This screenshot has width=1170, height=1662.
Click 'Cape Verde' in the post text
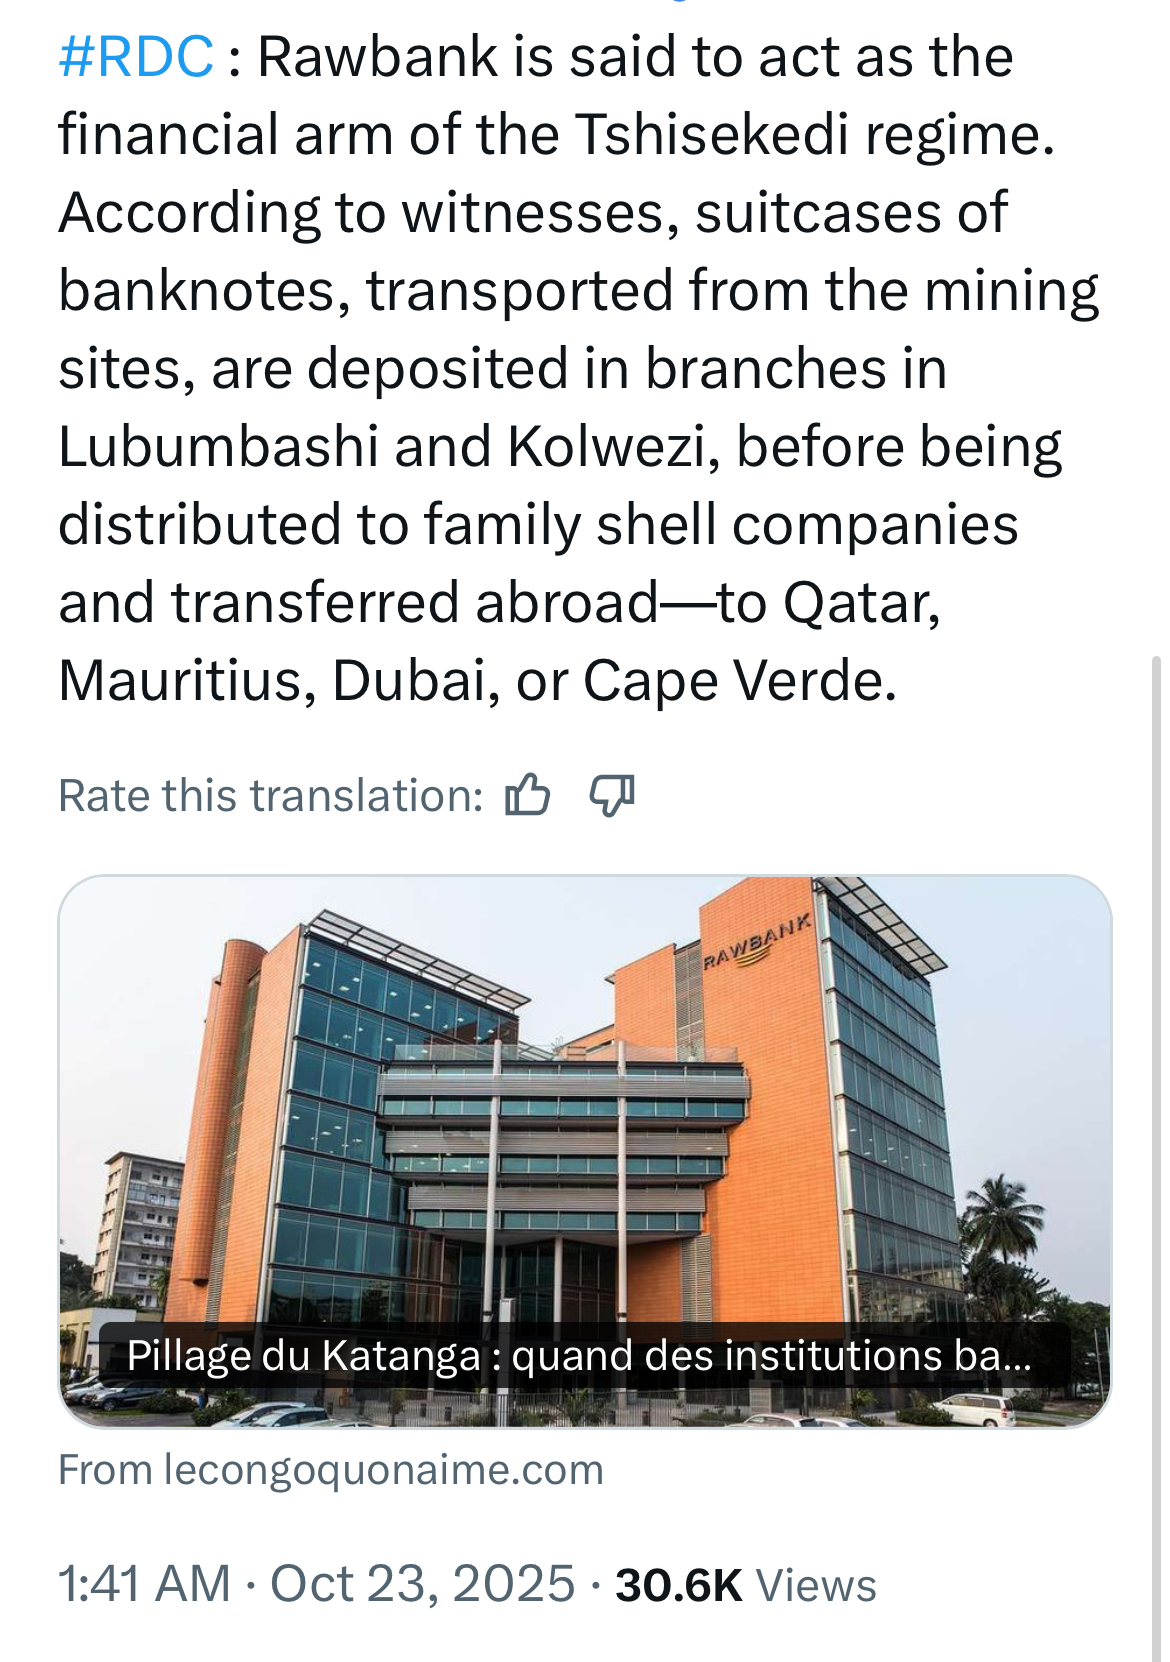click(738, 680)
